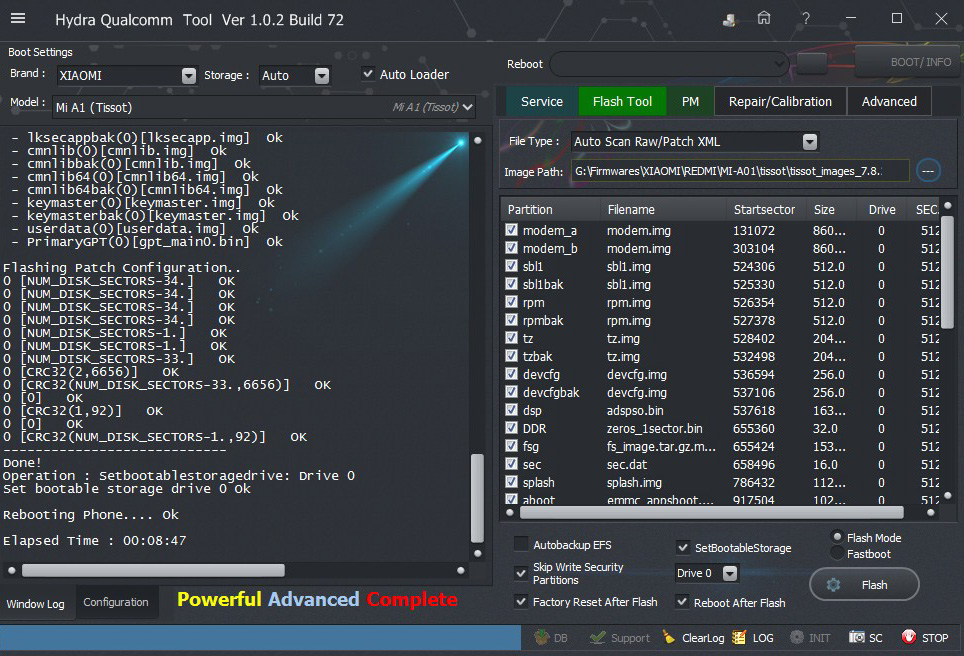Toggle the Auto Loader checkbox
The image size is (964, 656).
pyautogui.click(x=368, y=74)
